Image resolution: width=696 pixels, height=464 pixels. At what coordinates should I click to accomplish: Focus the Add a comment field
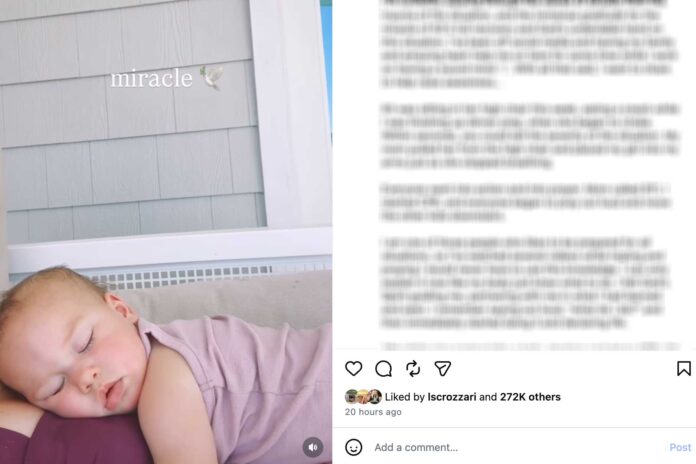click(517, 447)
